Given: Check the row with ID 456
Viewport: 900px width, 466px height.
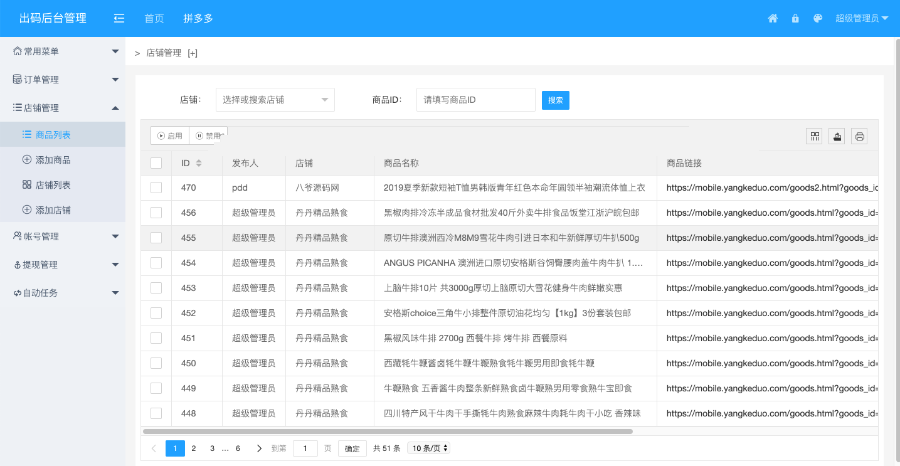Looking at the screenshot, I should pos(156,213).
